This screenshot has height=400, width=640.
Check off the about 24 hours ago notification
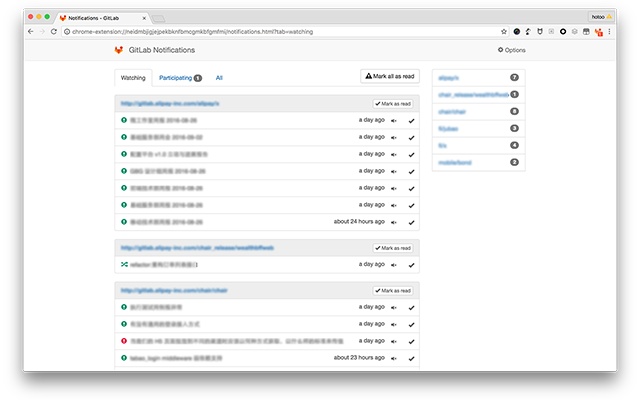tap(411, 222)
